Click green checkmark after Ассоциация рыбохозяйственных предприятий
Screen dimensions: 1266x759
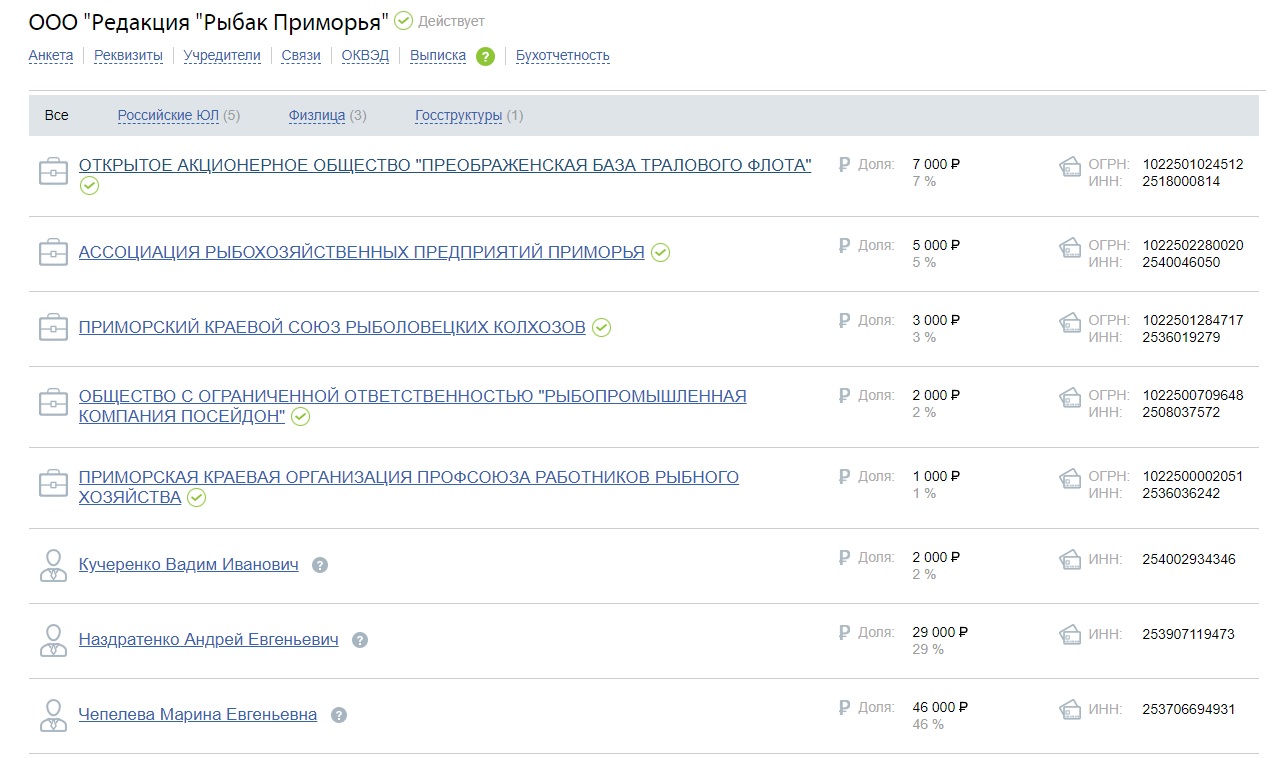tap(660, 252)
